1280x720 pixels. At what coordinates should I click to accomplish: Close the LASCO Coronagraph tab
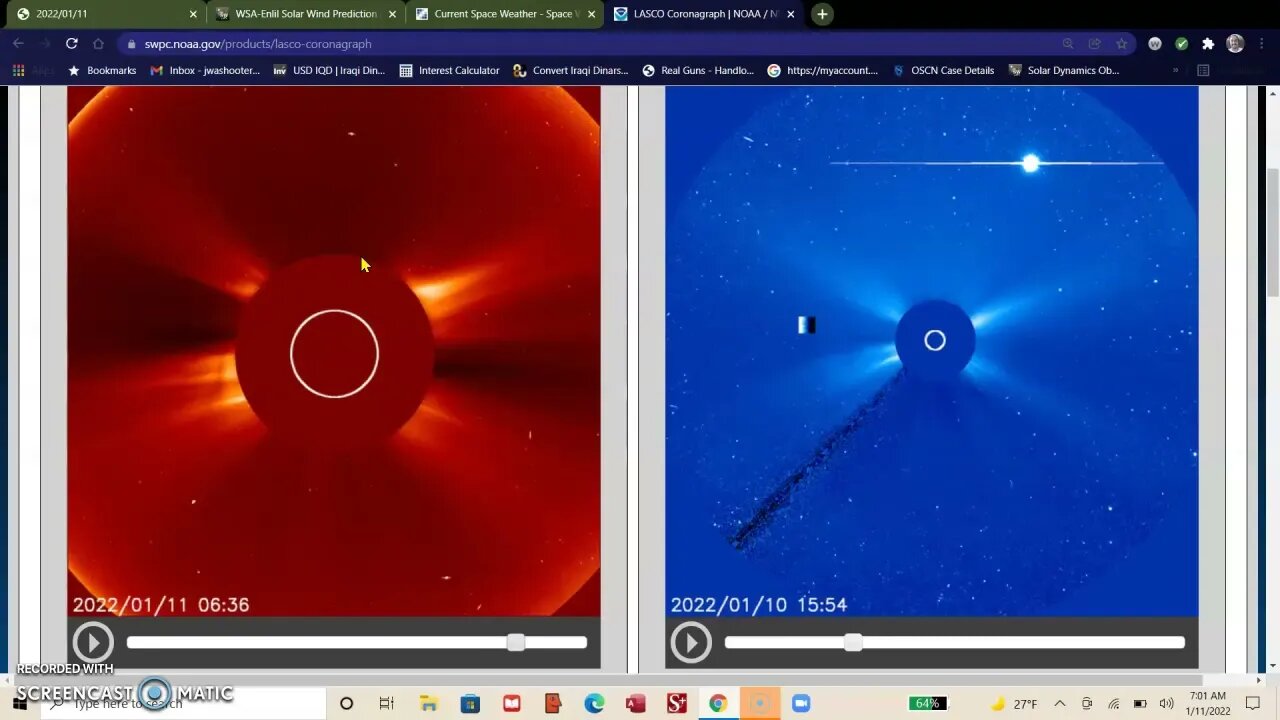(x=790, y=14)
